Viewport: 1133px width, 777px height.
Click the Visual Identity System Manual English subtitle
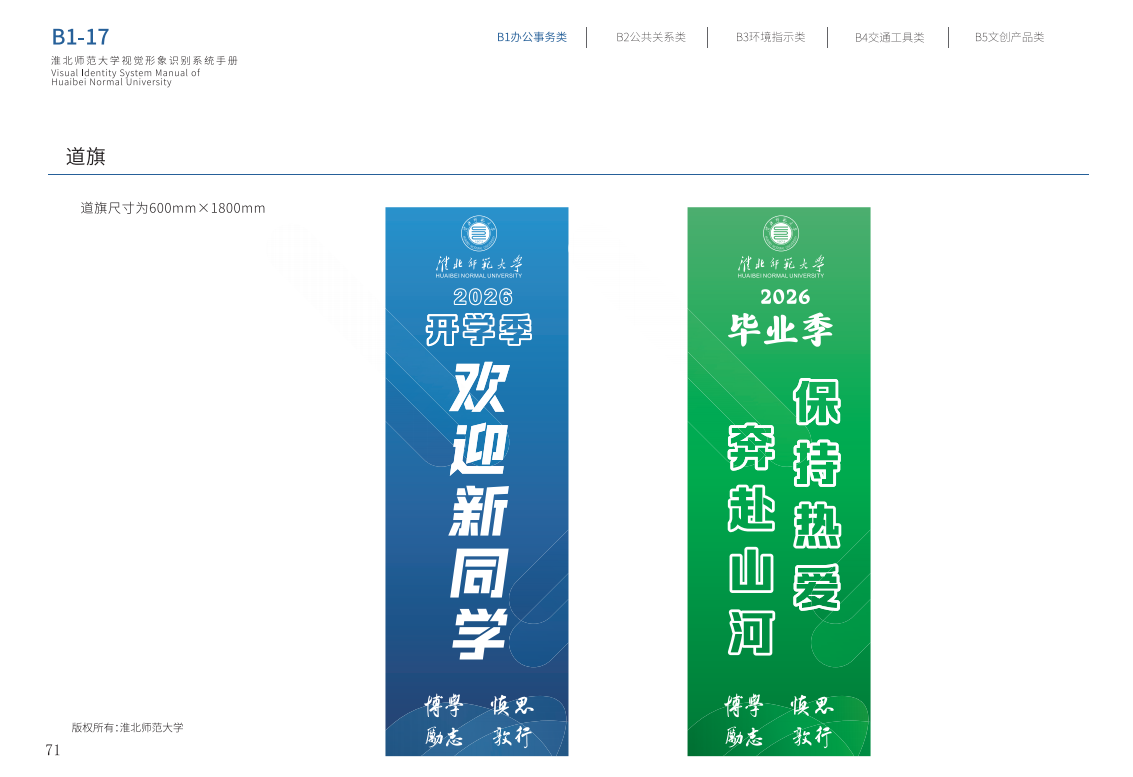[x=126, y=77]
